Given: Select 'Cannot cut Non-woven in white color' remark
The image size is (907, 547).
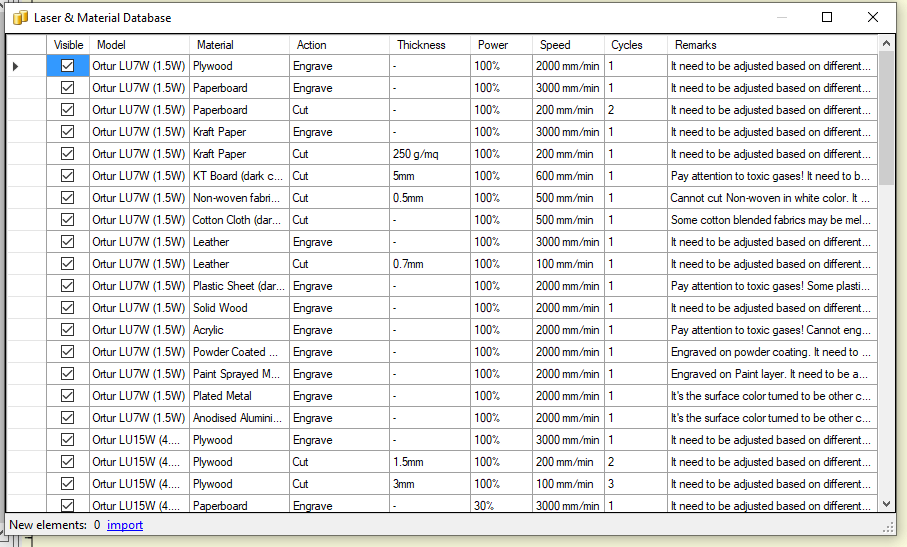Looking at the screenshot, I should click(772, 198).
